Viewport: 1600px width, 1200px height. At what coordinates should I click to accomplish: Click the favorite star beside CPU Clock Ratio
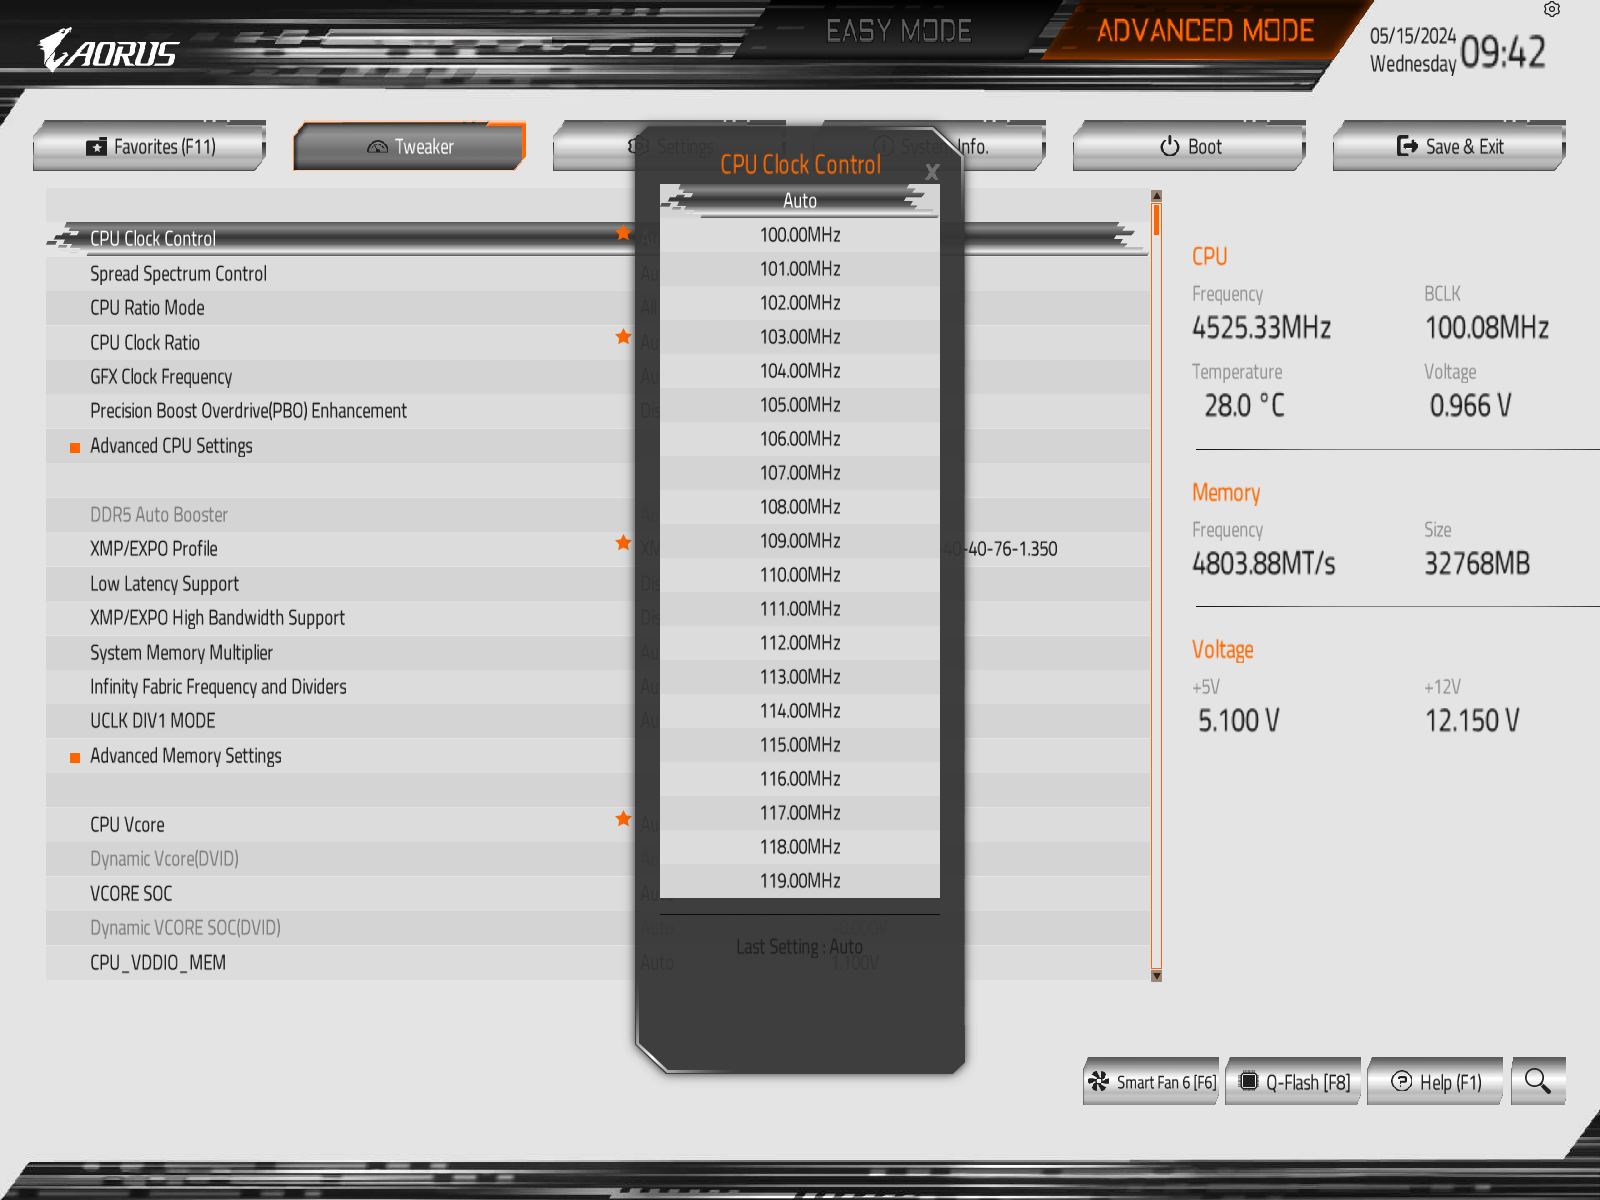(x=623, y=337)
